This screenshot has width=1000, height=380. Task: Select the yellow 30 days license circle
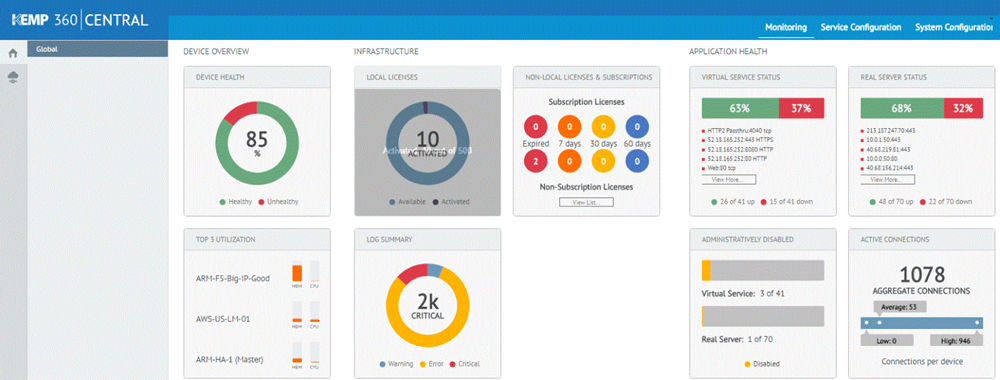click(x=603, y=126)
